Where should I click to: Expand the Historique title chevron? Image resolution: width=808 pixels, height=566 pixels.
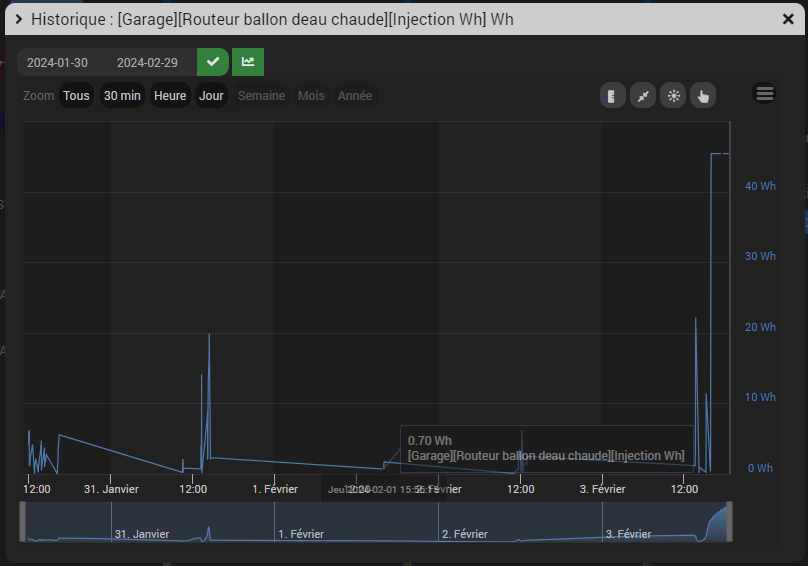19,19
